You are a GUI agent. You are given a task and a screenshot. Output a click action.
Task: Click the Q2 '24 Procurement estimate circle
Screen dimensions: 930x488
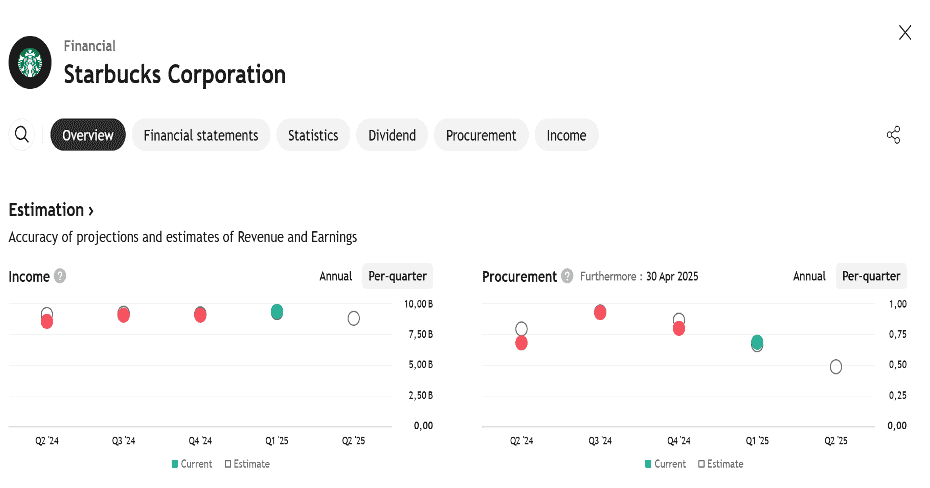click(521, 328)
